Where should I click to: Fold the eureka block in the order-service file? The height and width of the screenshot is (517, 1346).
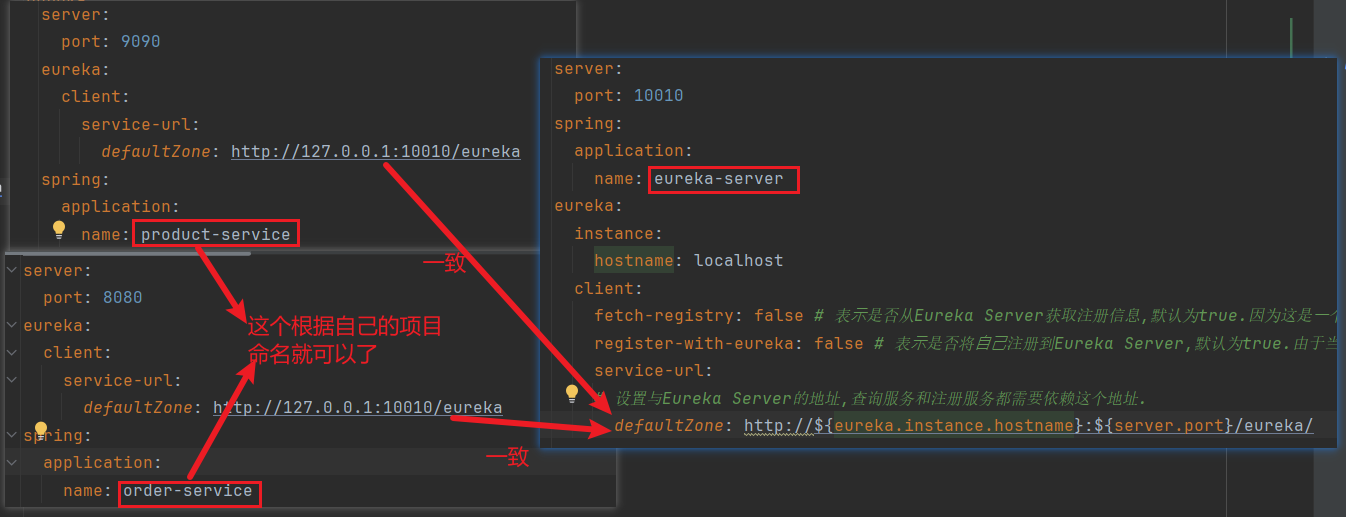pos(11,325)
